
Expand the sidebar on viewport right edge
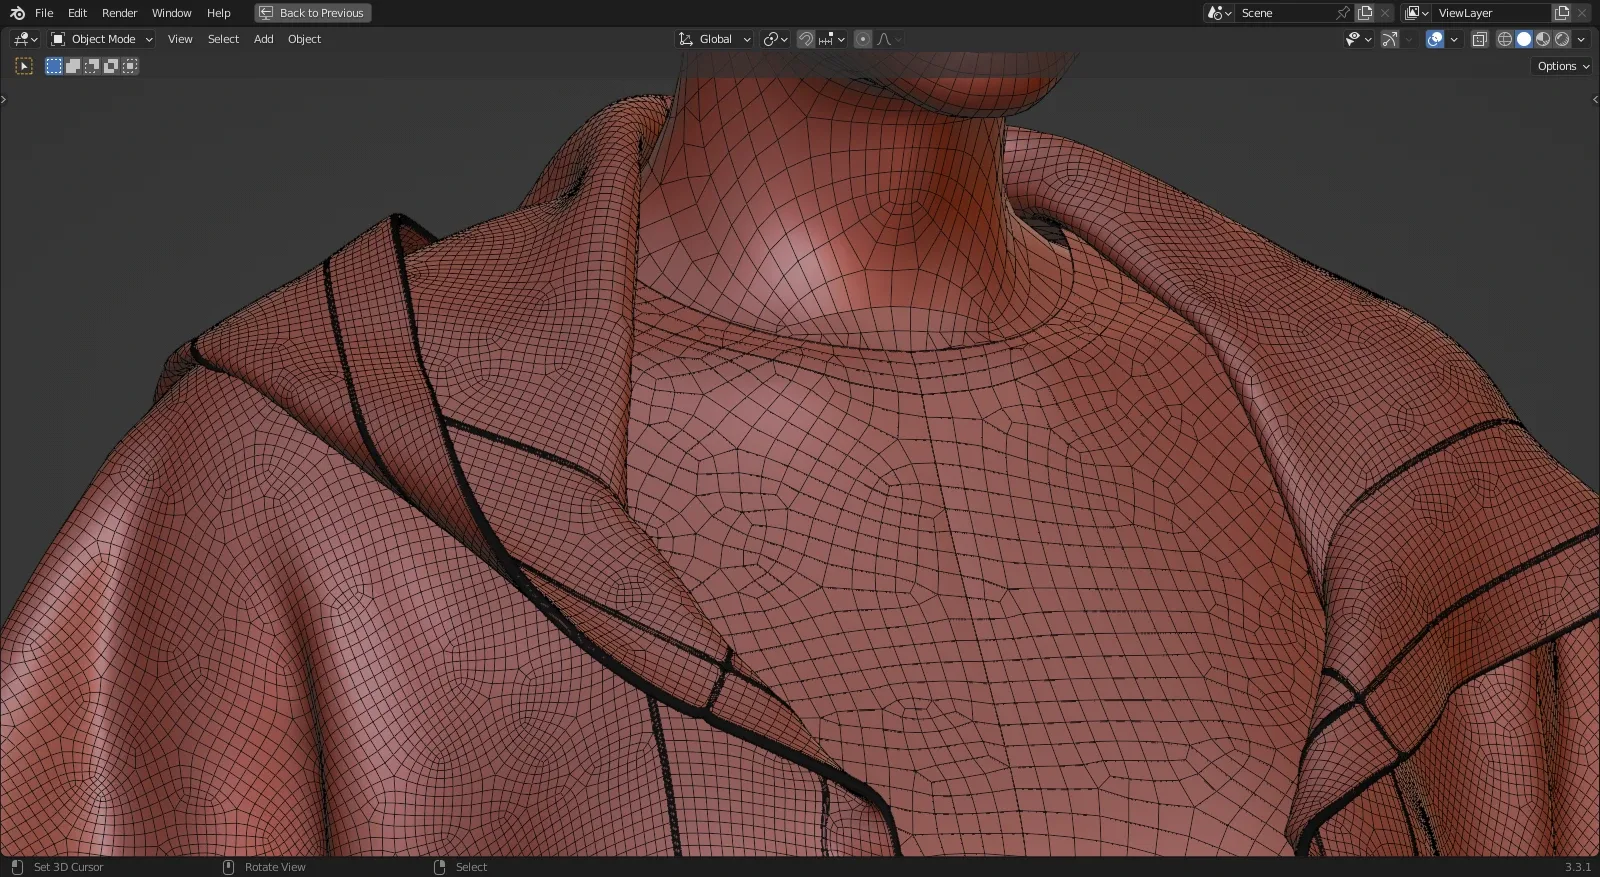click(1595, 99)
